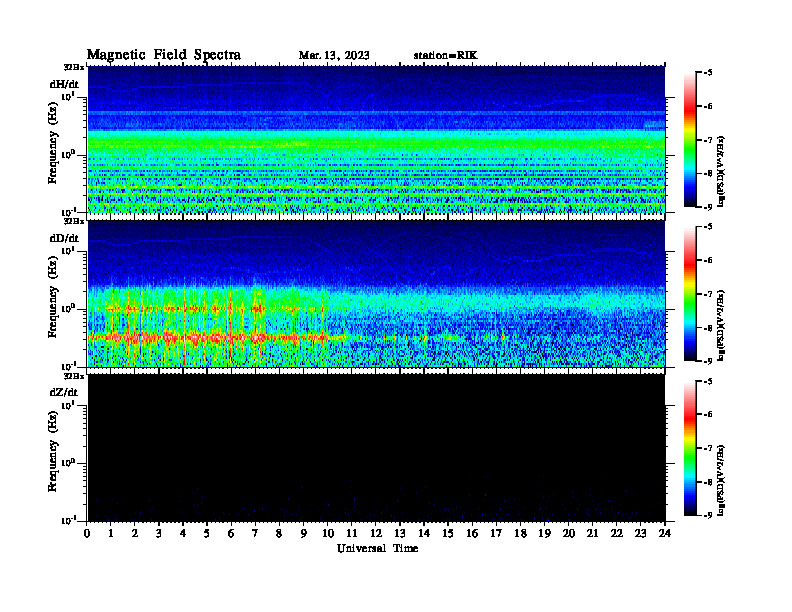The width and height of the screenshot is (792, 612).
Task: Click the log(PSD) label beside dH/dt color bar
Action: click(x=722, y=171)
